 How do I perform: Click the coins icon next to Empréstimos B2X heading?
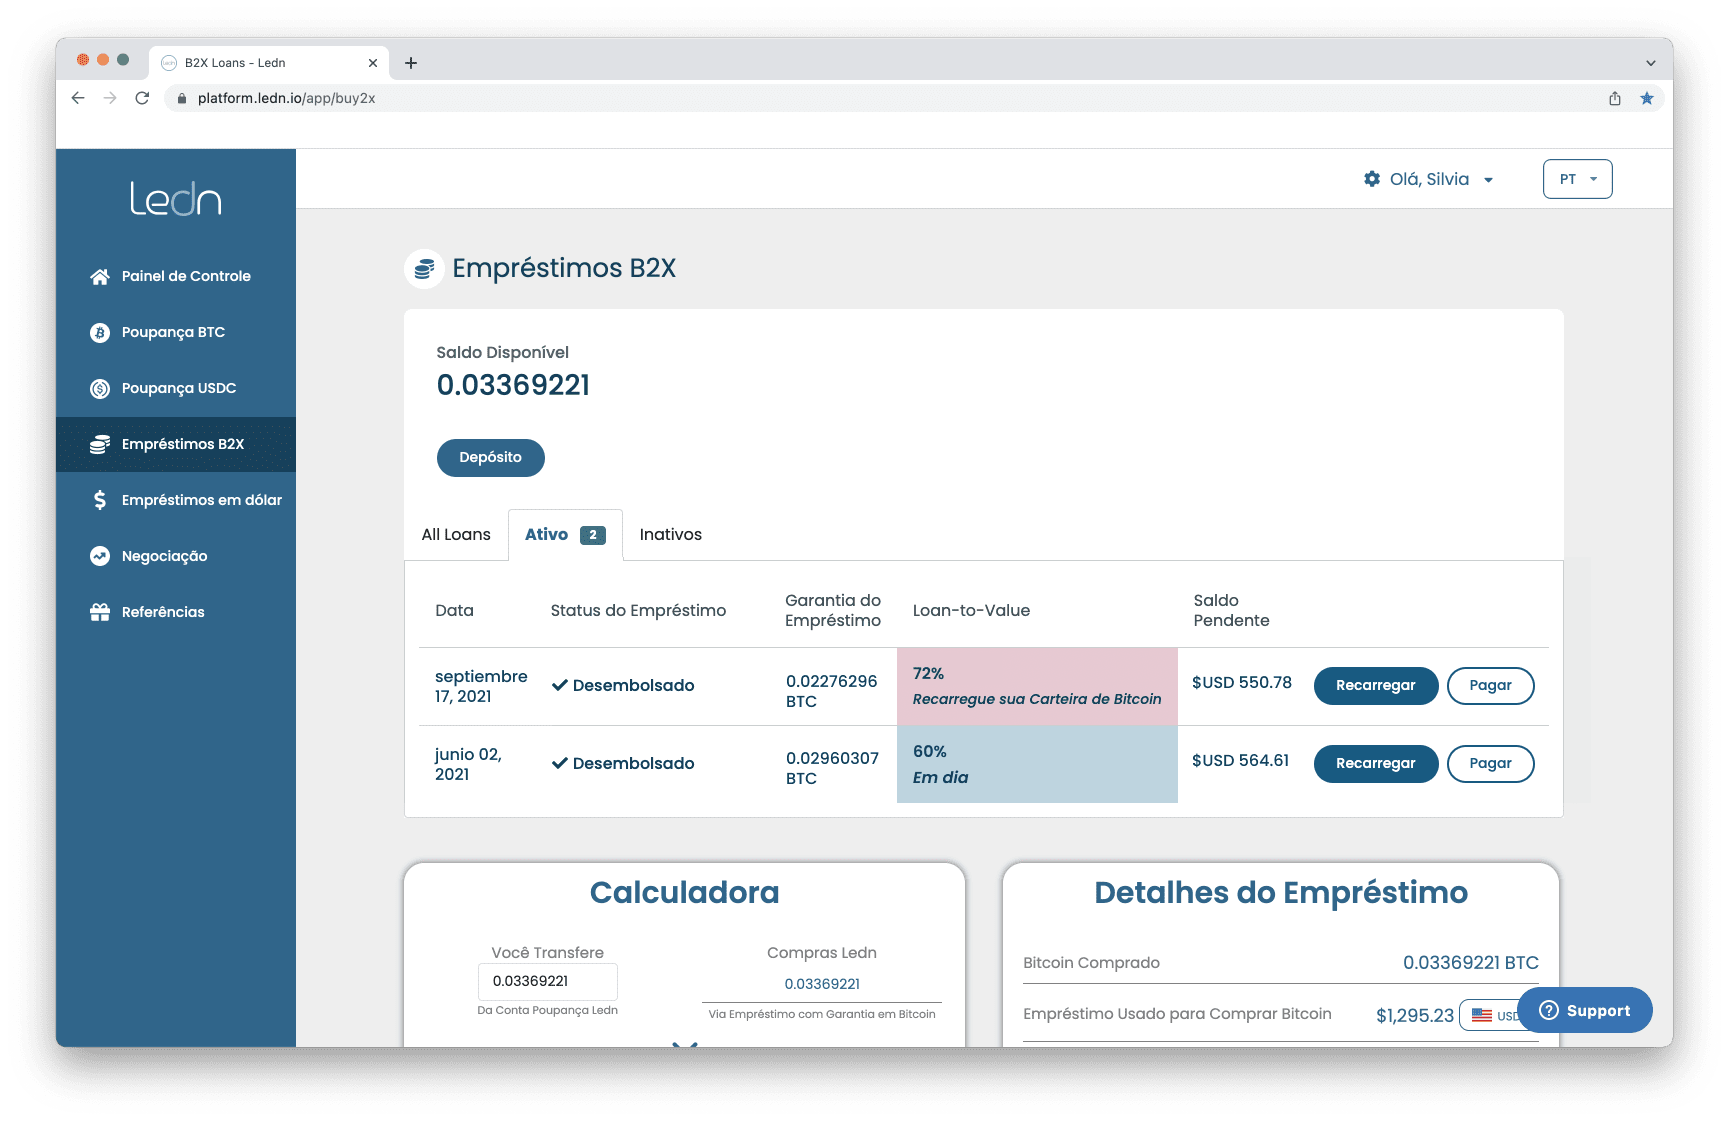[x=424, y=269]
